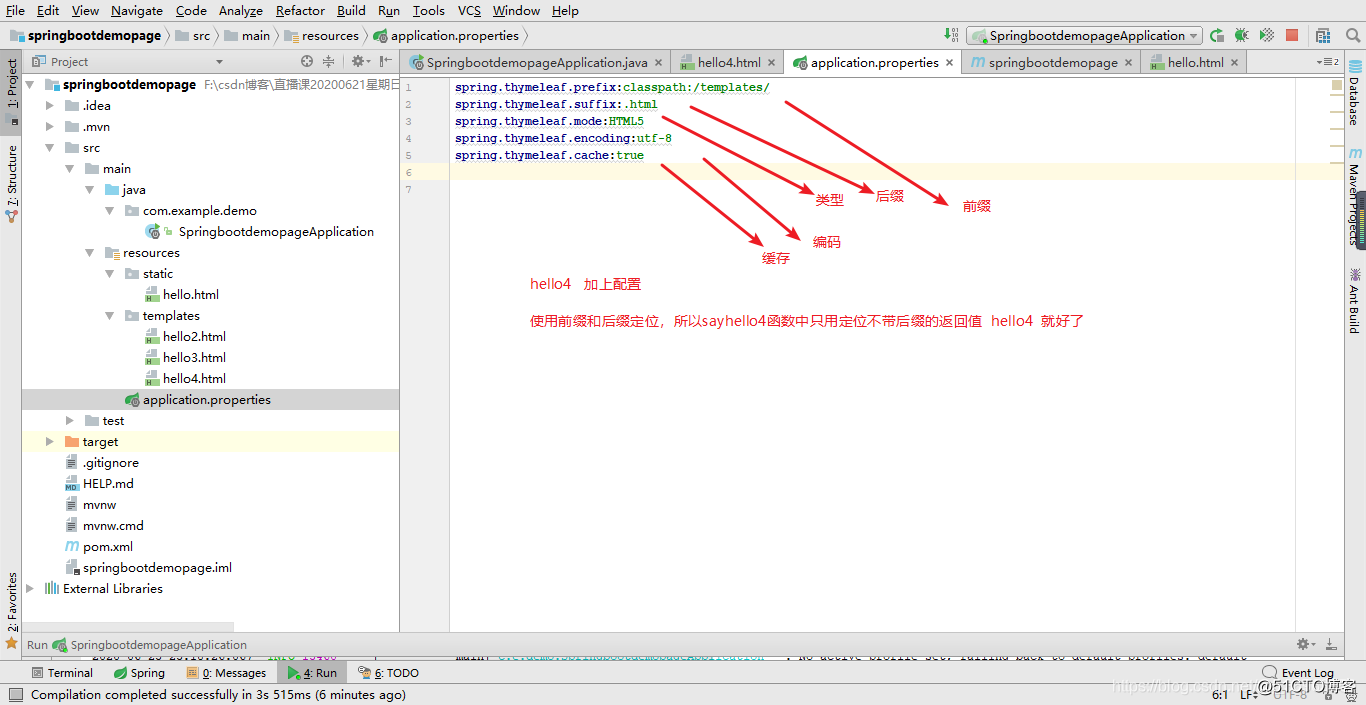1366x705 pixels.
Task: Close the springbootdemopage pom editor tab
Action: (1129, 62)
